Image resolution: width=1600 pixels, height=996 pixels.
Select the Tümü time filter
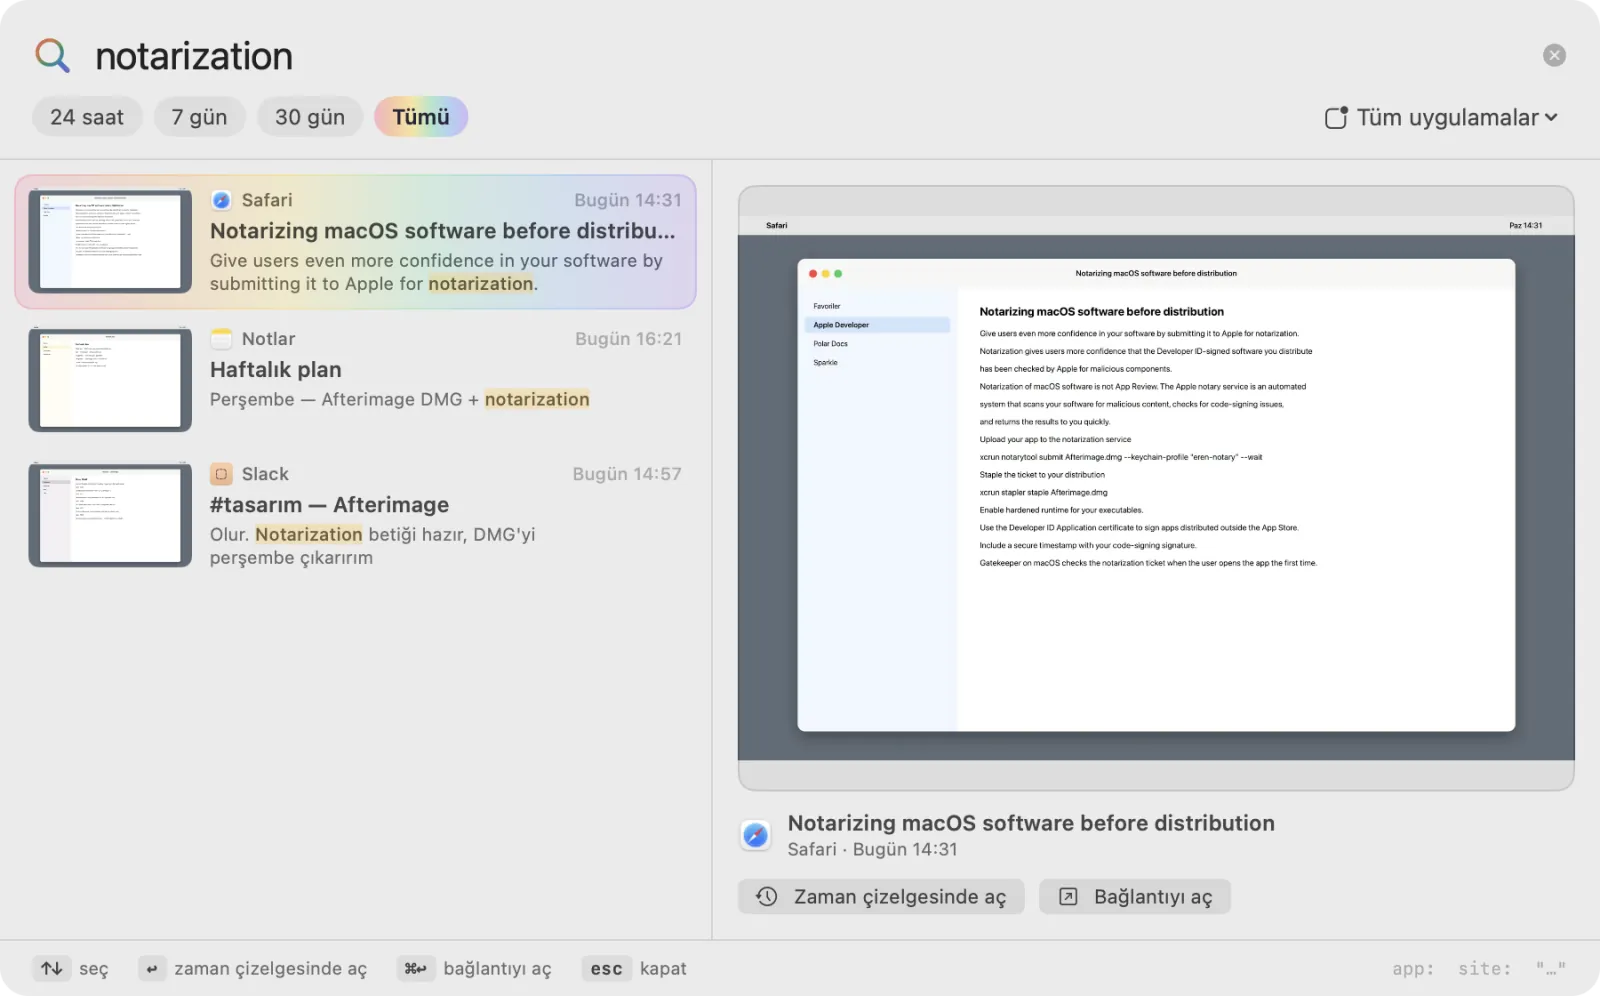[421, 117]
